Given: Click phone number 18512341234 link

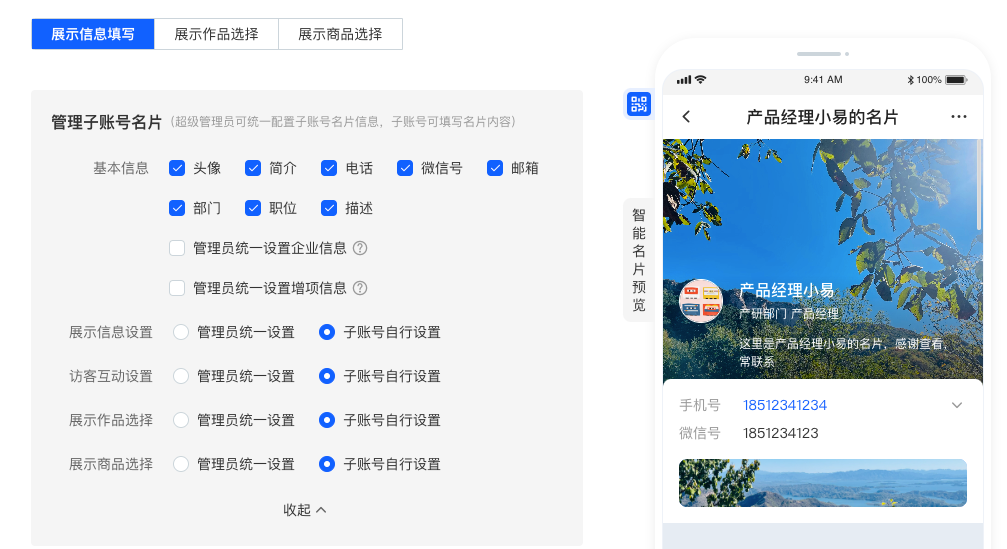Looking at the screenshot, I should (785, 405).
